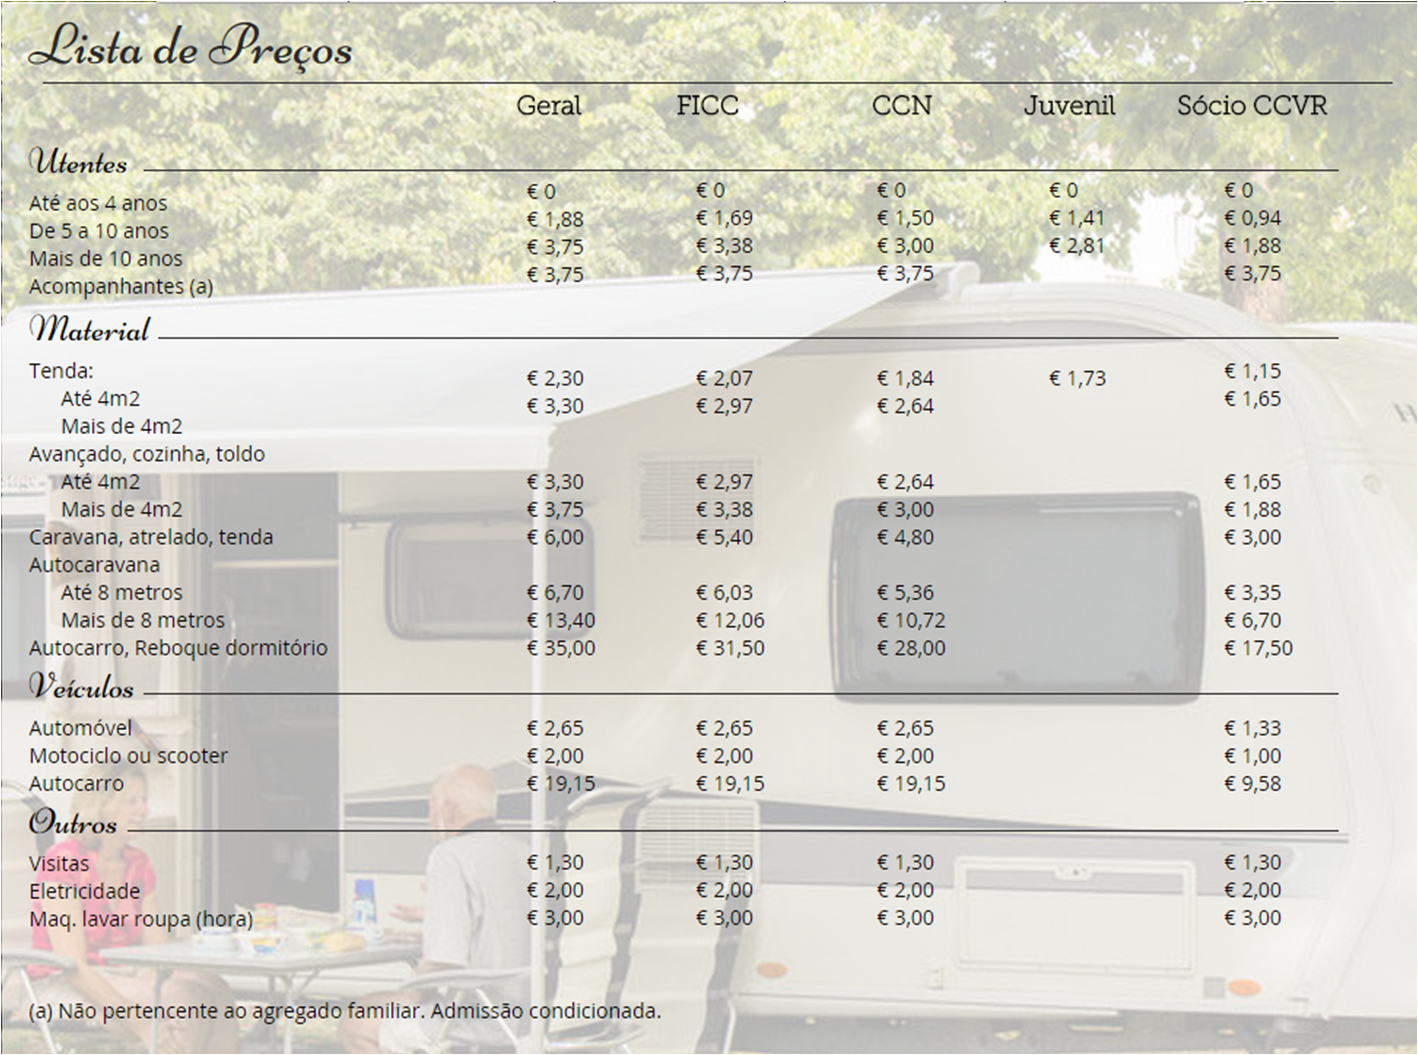
Task: Select the 'CCN' column header
Action: point(901,105)
